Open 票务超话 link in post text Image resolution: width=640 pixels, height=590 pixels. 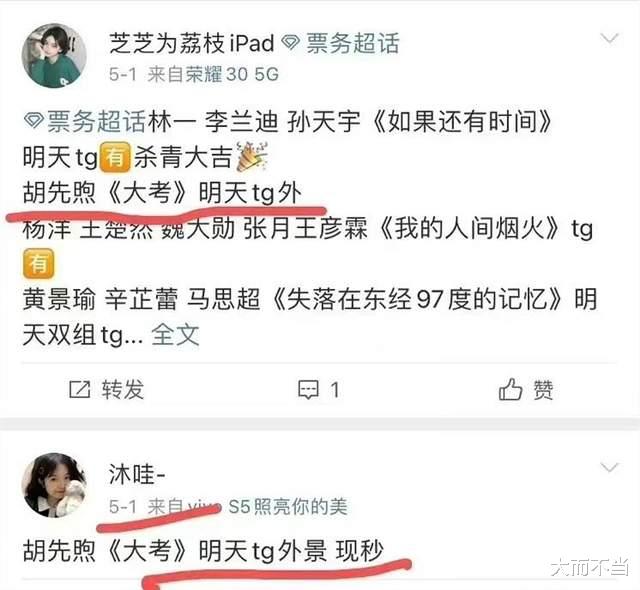tap(96, 121)
